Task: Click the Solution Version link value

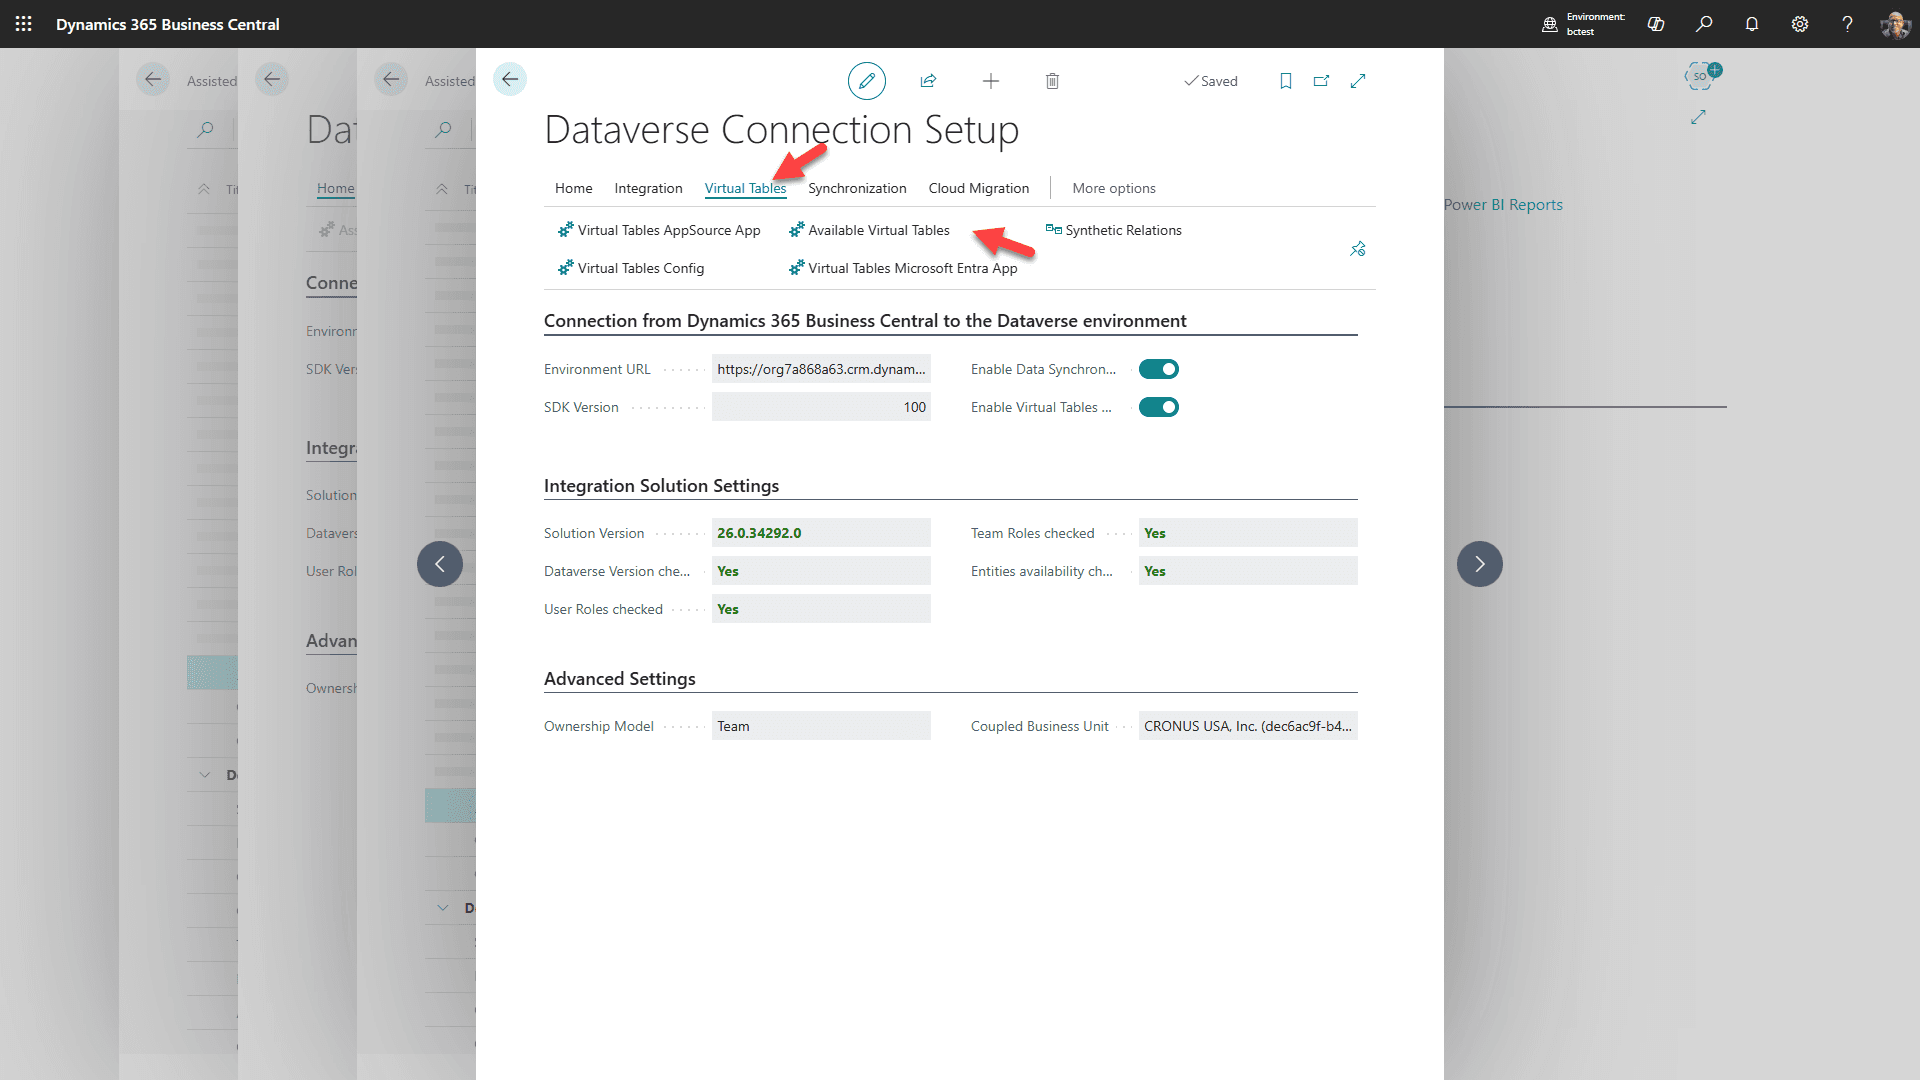Action: [759, 533]
